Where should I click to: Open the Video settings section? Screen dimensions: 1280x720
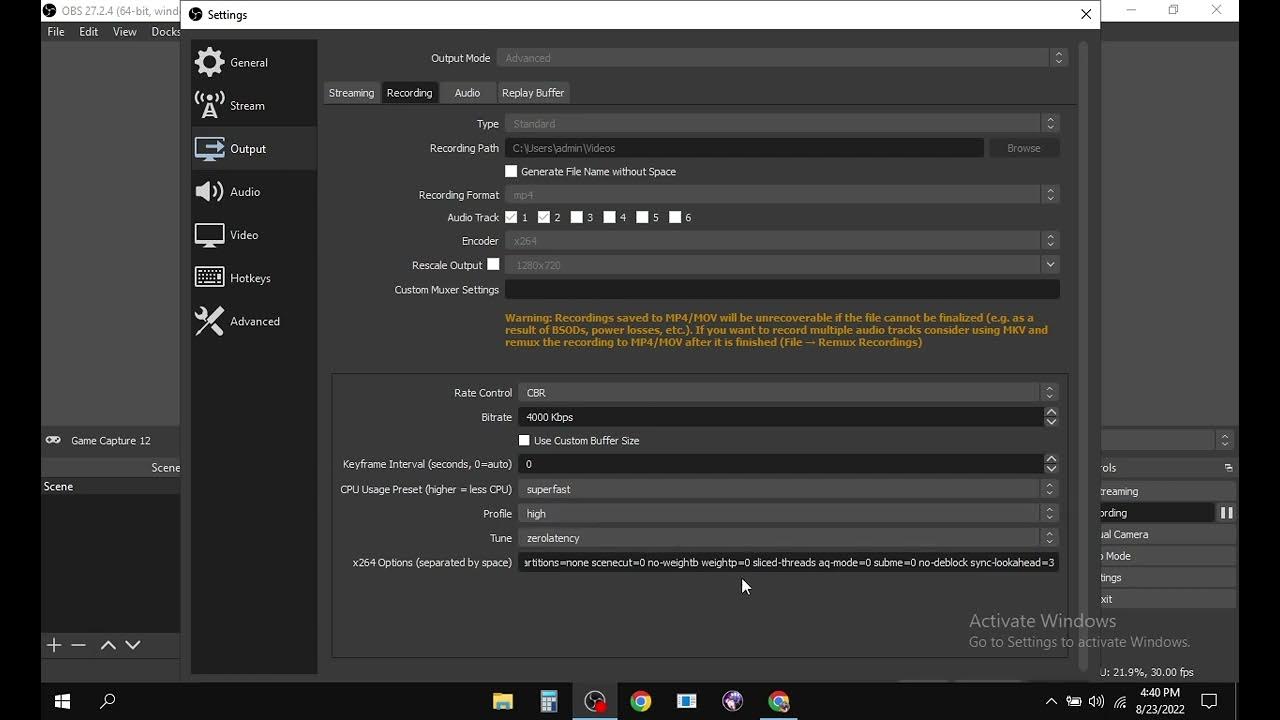254,234
